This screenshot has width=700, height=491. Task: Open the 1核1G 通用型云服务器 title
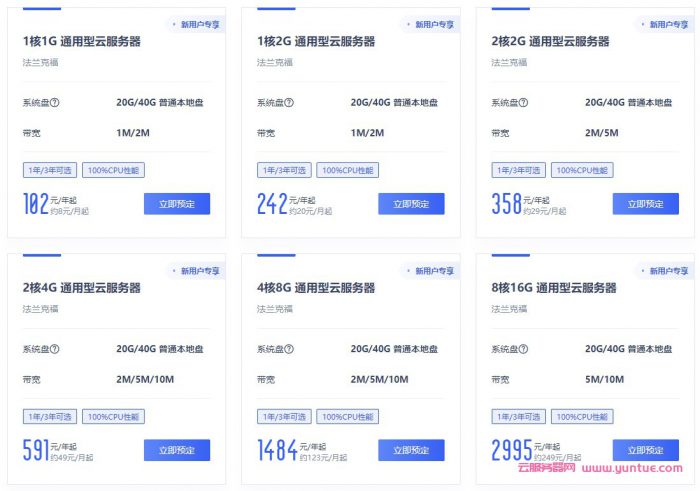tap(82, 42)
